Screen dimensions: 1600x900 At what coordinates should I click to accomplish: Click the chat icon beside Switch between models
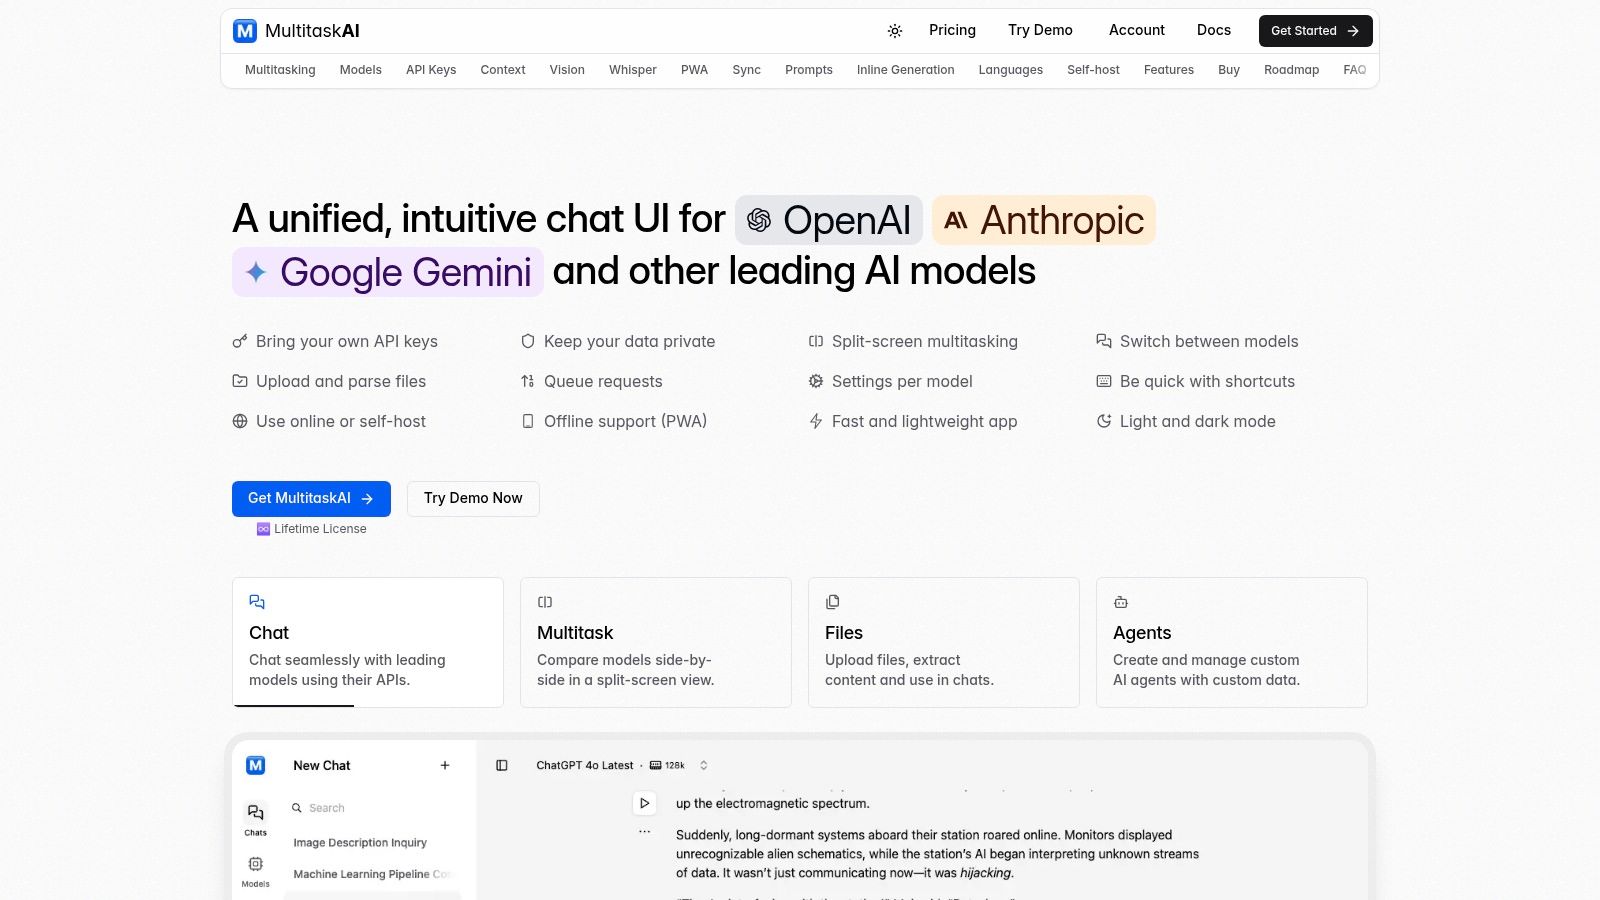(1104, 341)
